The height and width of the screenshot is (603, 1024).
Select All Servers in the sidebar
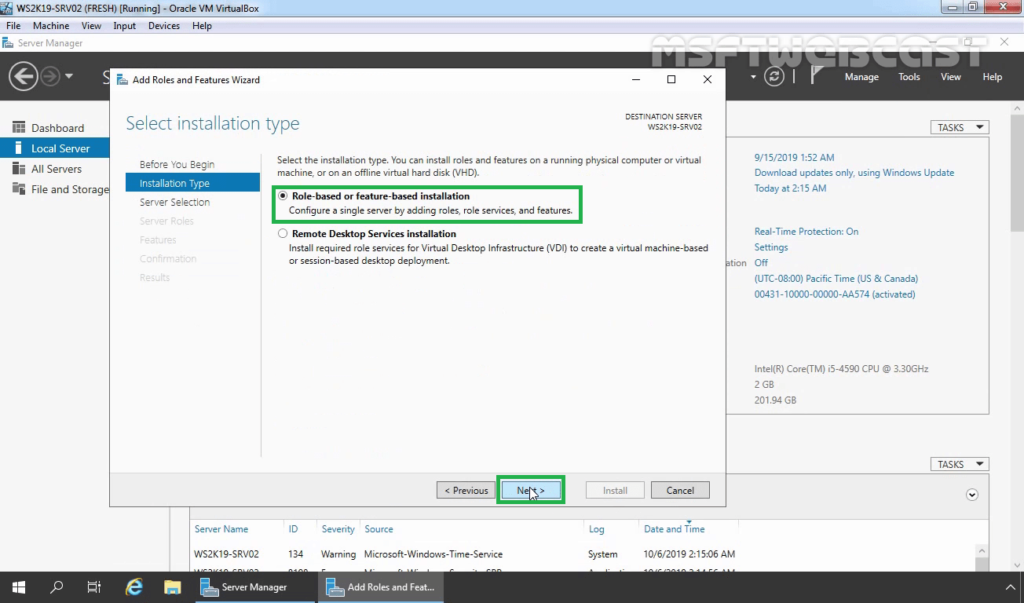[56, 169]
